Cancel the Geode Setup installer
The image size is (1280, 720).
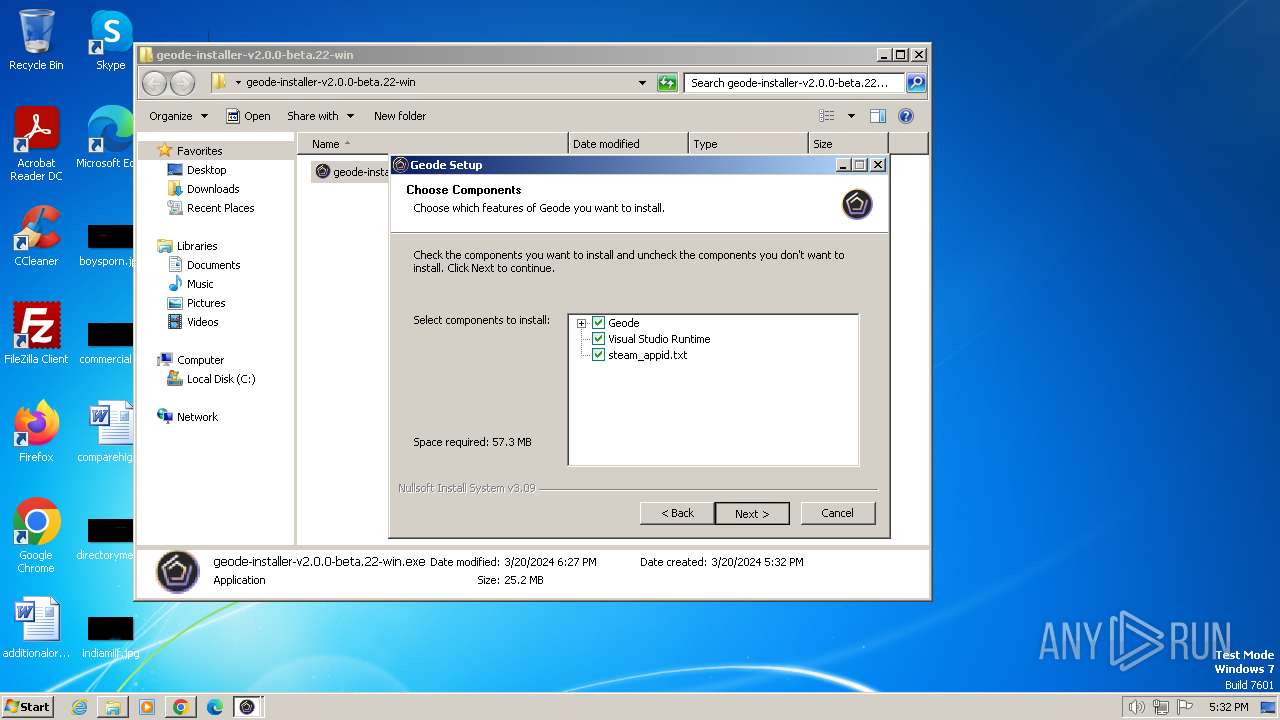[838, 513]
